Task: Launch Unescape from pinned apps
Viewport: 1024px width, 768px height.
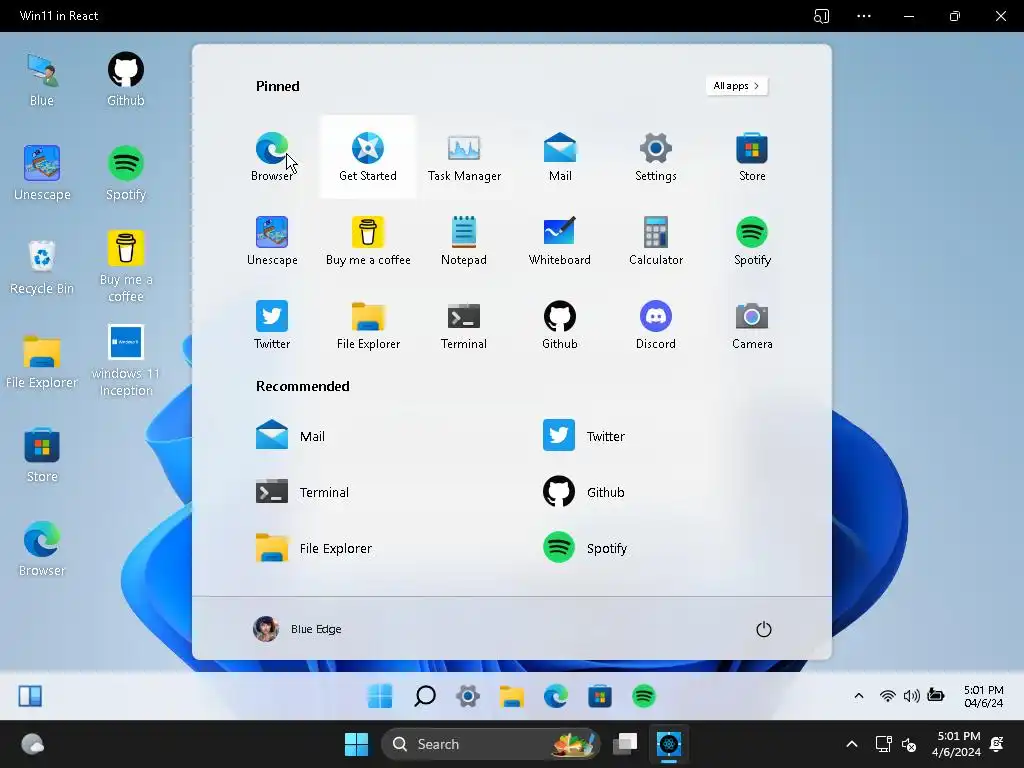Action: [272, 240]
